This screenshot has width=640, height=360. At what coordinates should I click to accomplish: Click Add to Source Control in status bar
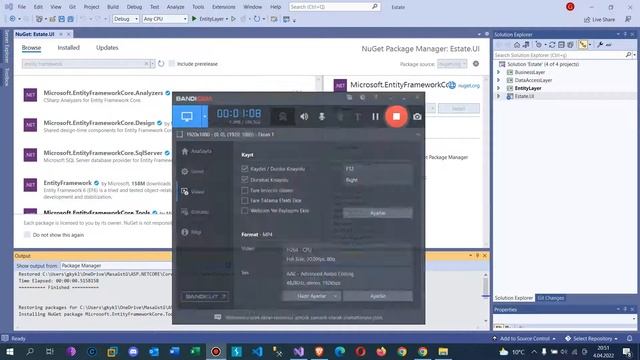point(524,339)
